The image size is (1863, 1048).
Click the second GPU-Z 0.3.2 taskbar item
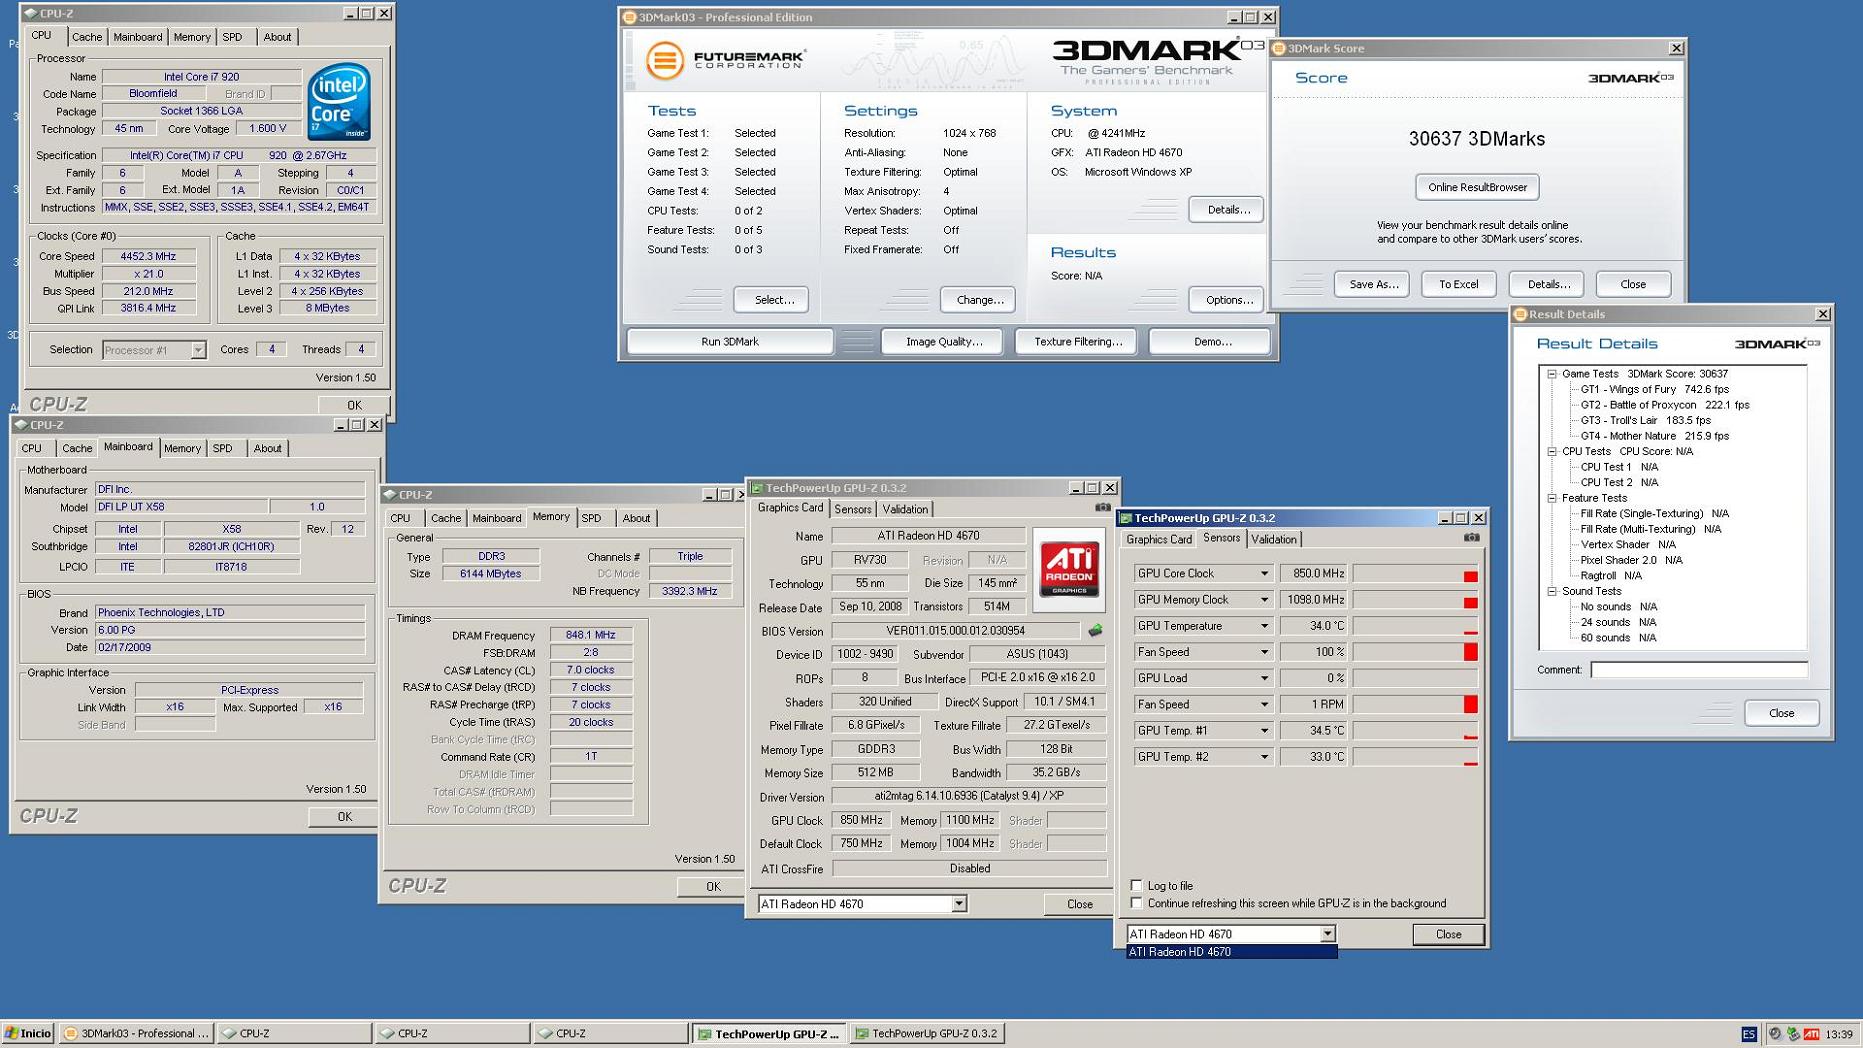(926, 1034)
